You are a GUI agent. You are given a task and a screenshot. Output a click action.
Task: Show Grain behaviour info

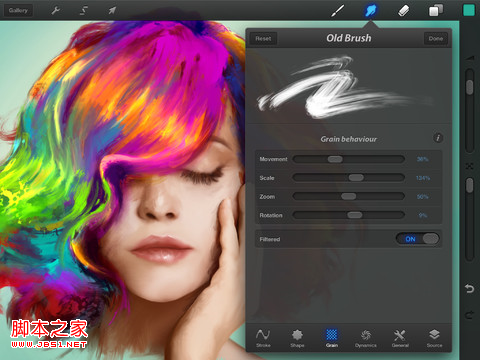[x=438, y=138]
